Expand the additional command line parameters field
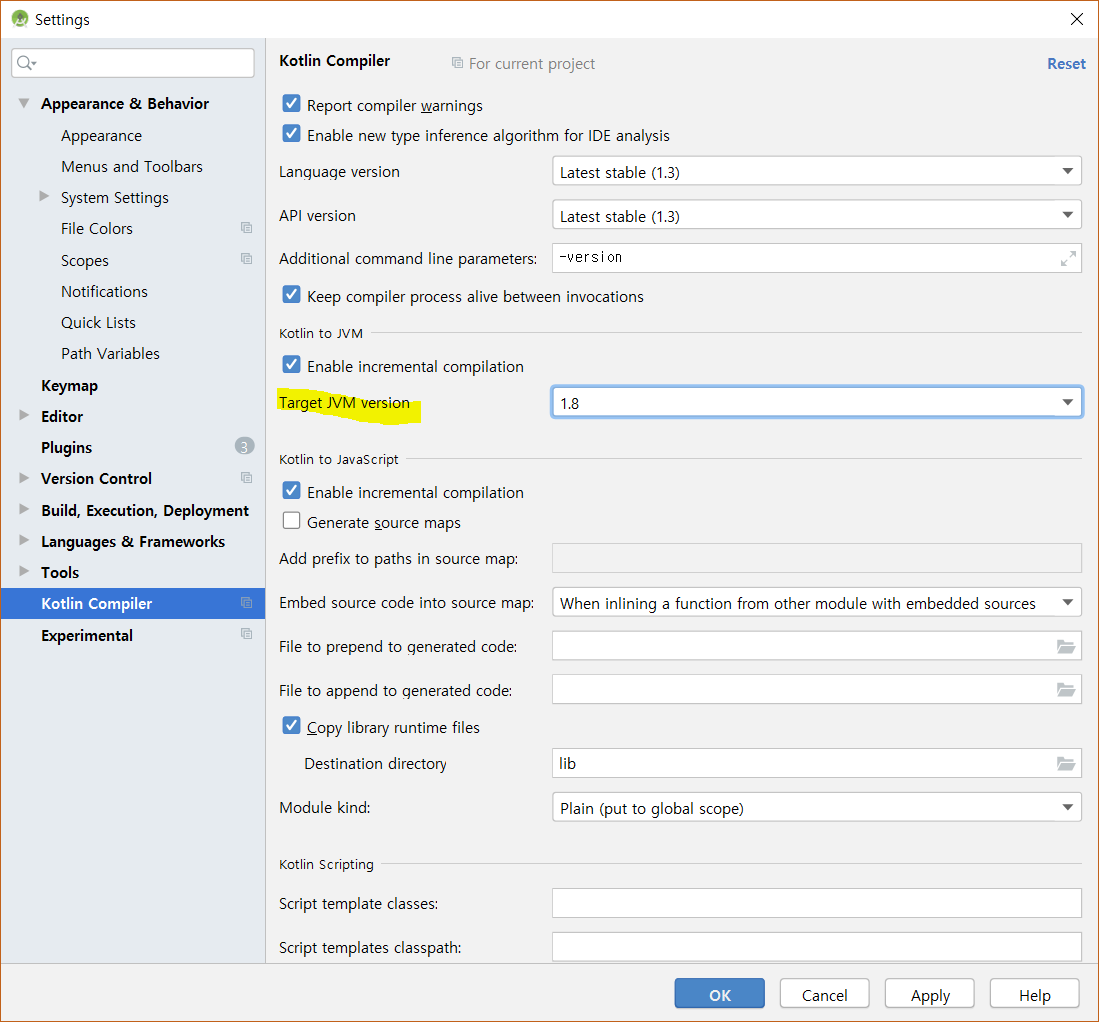Viewport: 1099px width, 1022px height. (x=1067, y=259)
